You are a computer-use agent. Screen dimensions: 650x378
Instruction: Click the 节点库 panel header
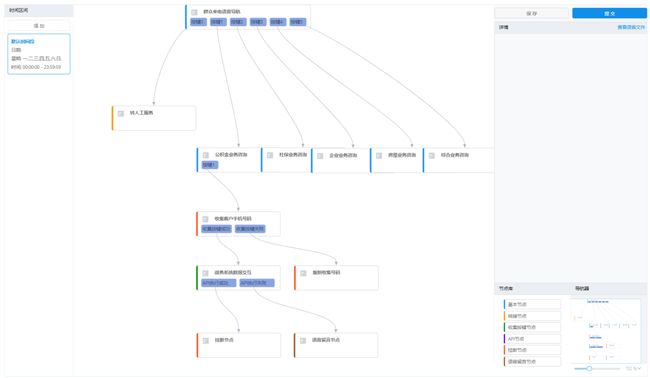[532, 288]
